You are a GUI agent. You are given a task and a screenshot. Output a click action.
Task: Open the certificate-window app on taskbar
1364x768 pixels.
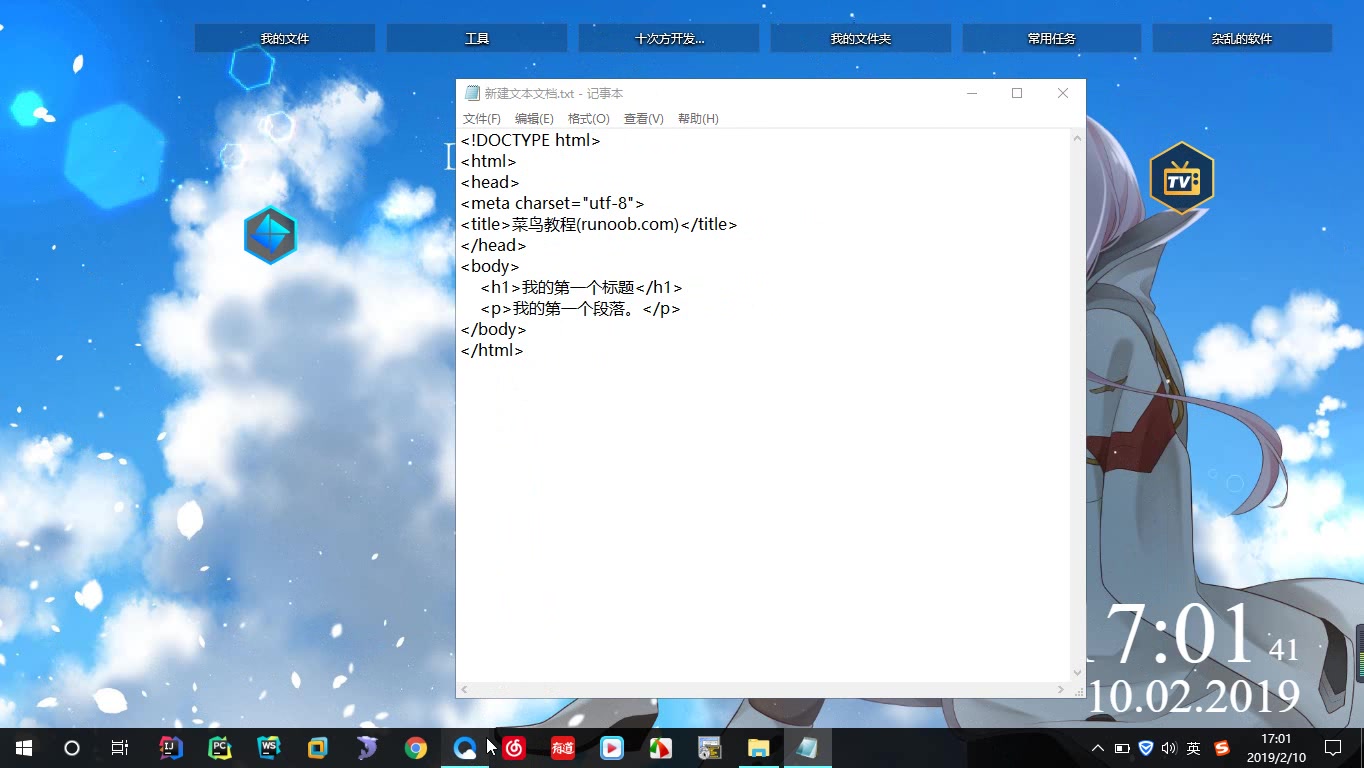pyautogui.click(x=710, y=748)
